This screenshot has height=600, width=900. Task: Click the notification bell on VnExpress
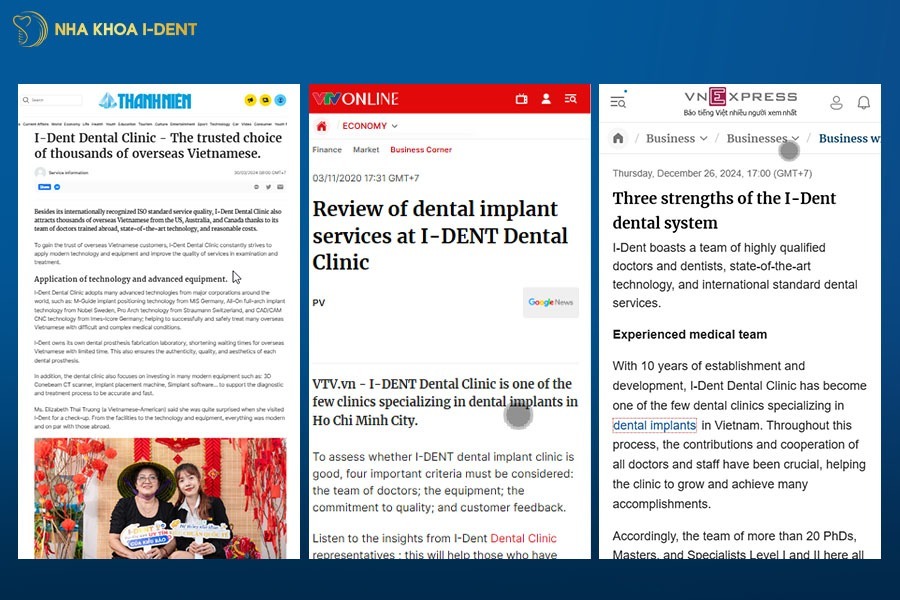(x=864, y=102)
